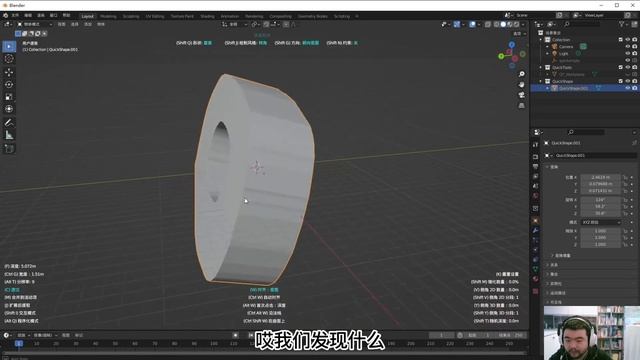This screenshot has width=640, height=360.
Task: Switch perspective/orthographic grid icon
Action: pyautogui.click(x=522, y=106)
